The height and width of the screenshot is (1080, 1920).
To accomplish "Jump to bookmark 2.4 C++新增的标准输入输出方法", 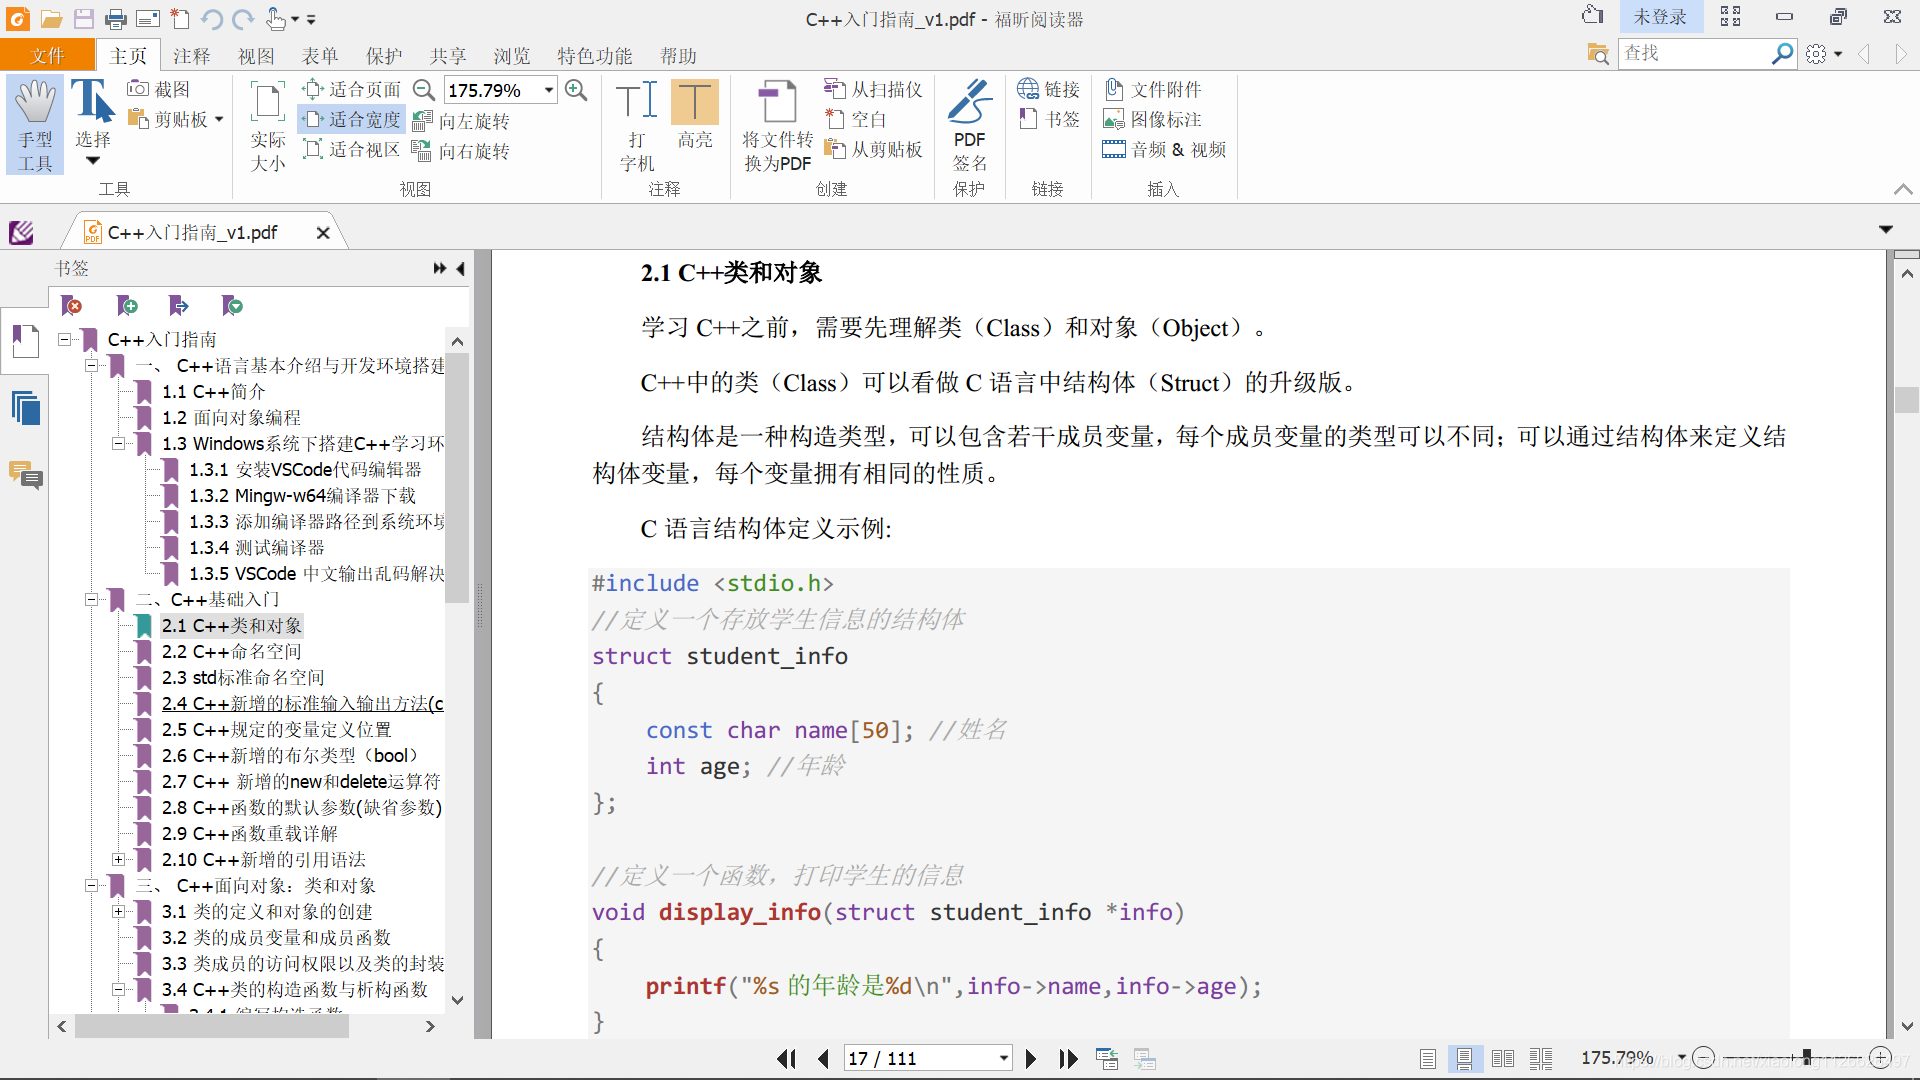I will pyautogui.click(x=302, y=703).
